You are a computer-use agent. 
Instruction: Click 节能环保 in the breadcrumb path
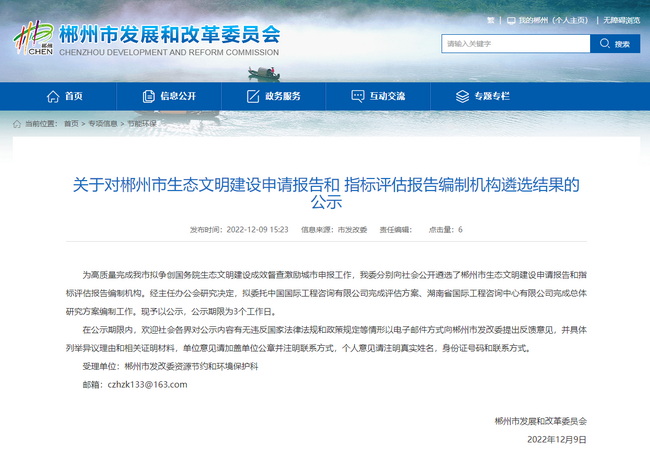click(x=141, y=124)
